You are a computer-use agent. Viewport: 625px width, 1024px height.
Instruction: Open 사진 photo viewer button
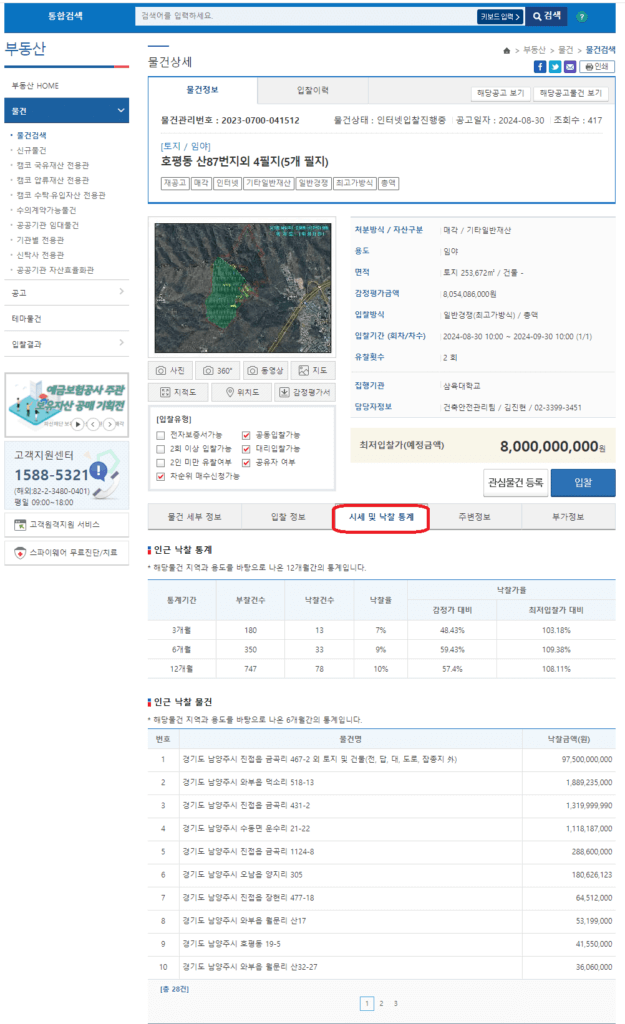point(170,370)
